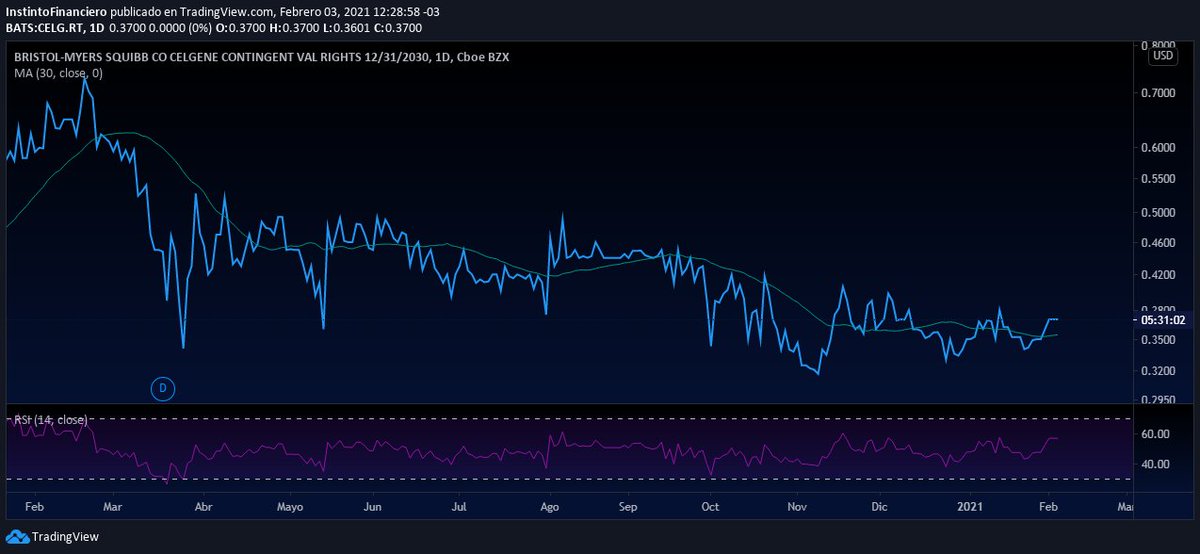Click the TradingView logo icon
The image size is (1200, 554).
click(18, 537)
